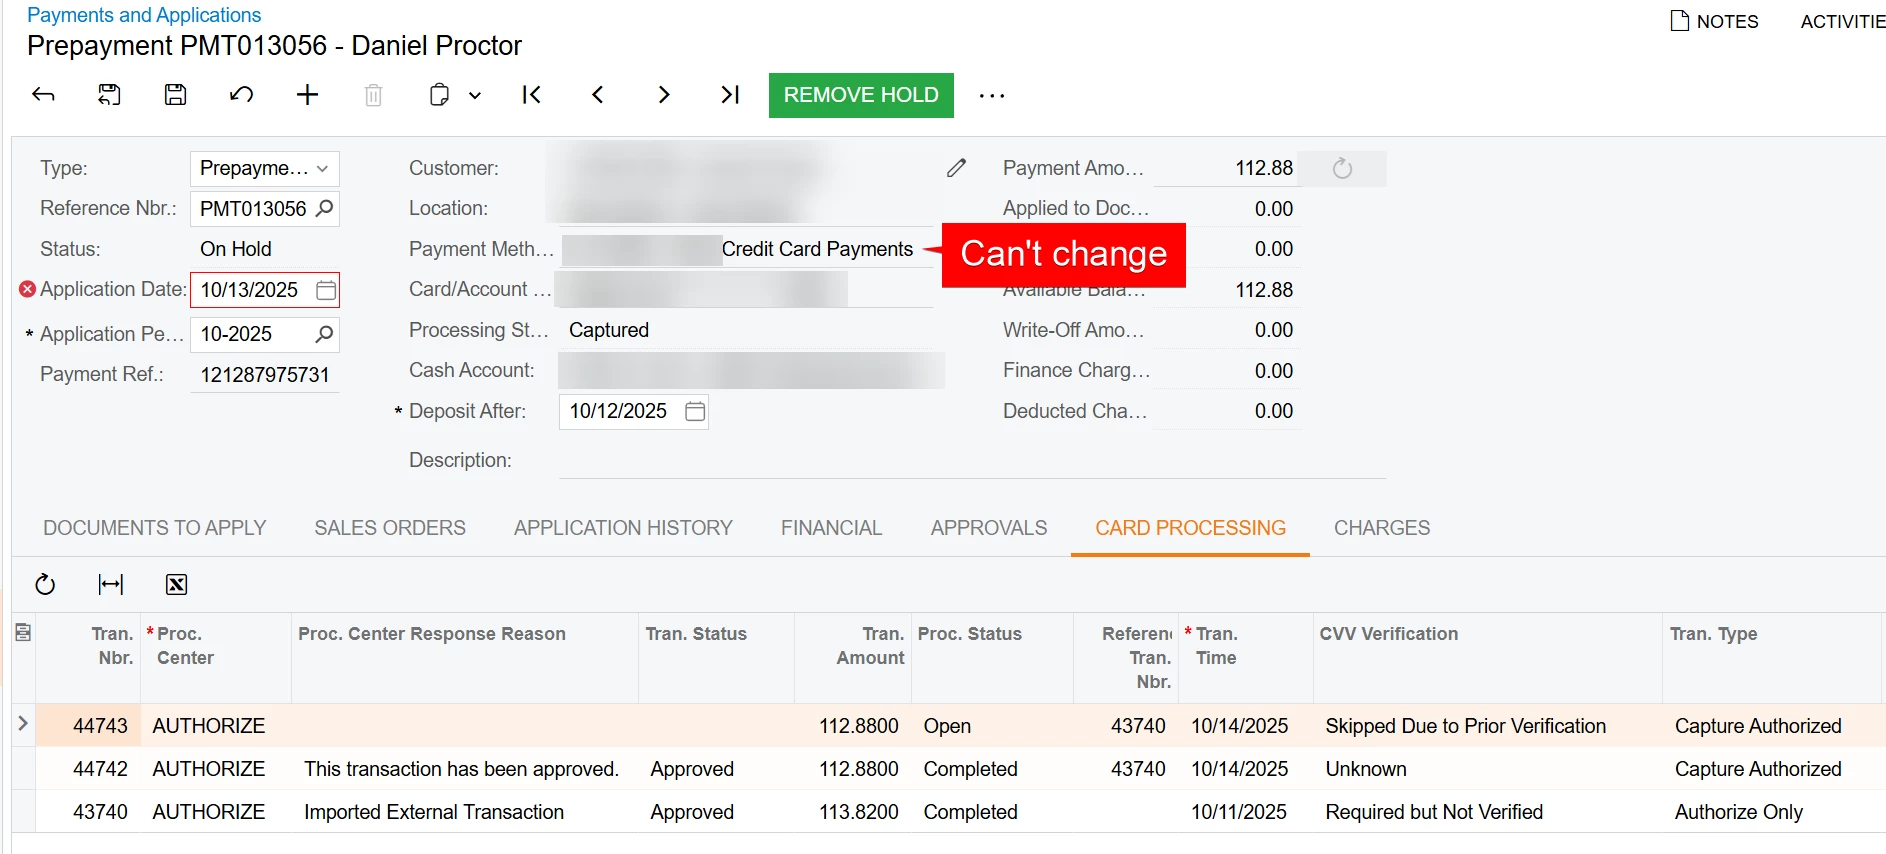Switch to SALES ORDERS tab

click(x=390, y=528)
